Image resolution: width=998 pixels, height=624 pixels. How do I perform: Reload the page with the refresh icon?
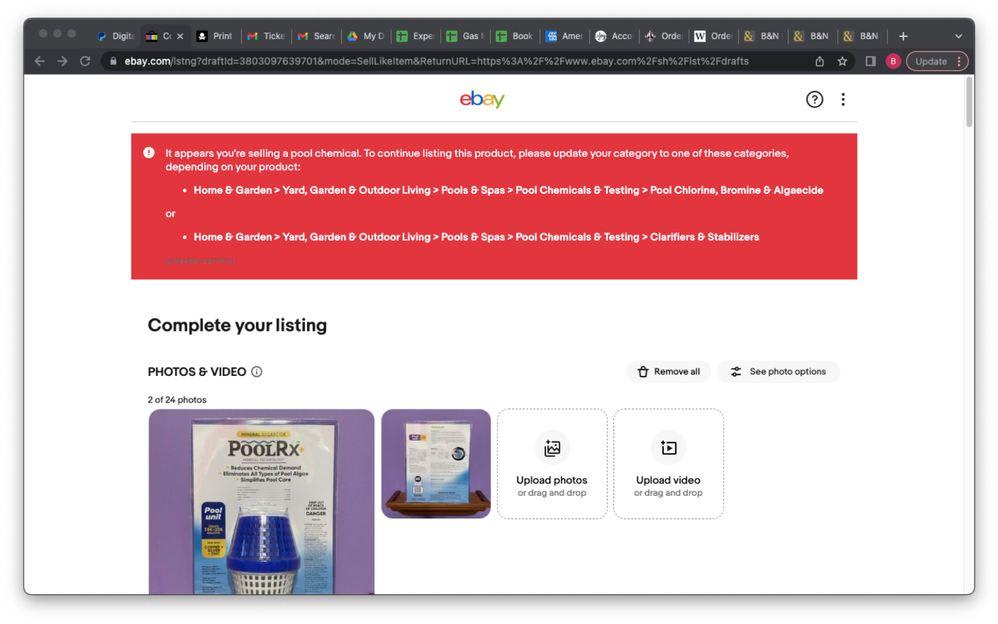85,61
